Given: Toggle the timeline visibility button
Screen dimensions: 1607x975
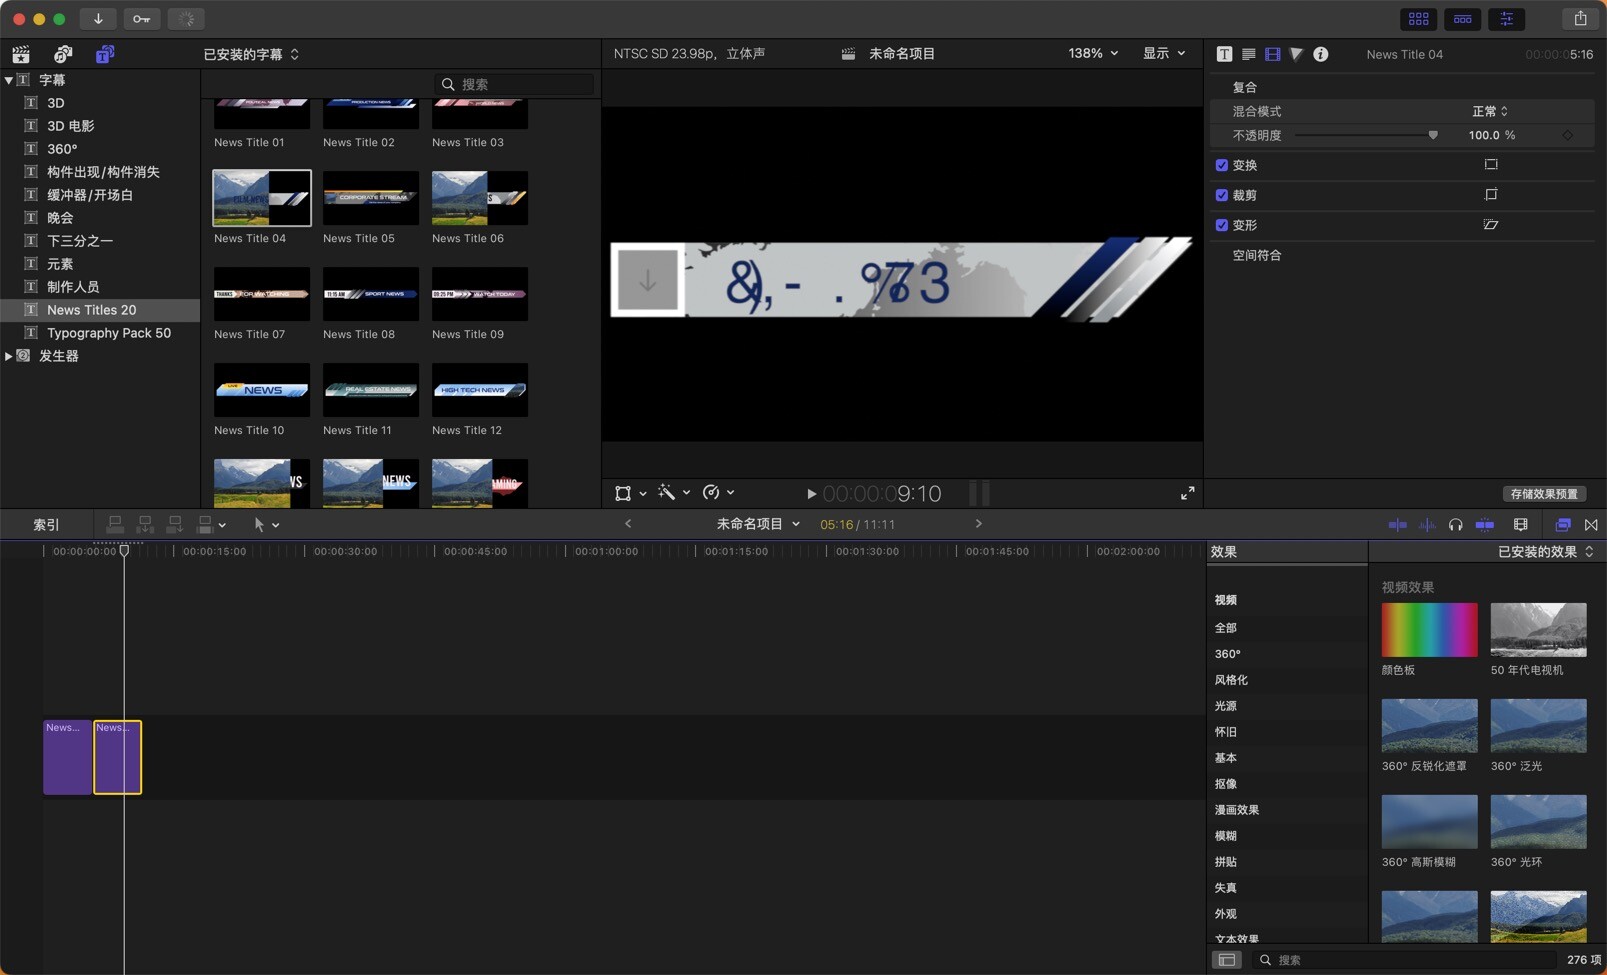Looking at the screenshot, I should click(1462, 19).
